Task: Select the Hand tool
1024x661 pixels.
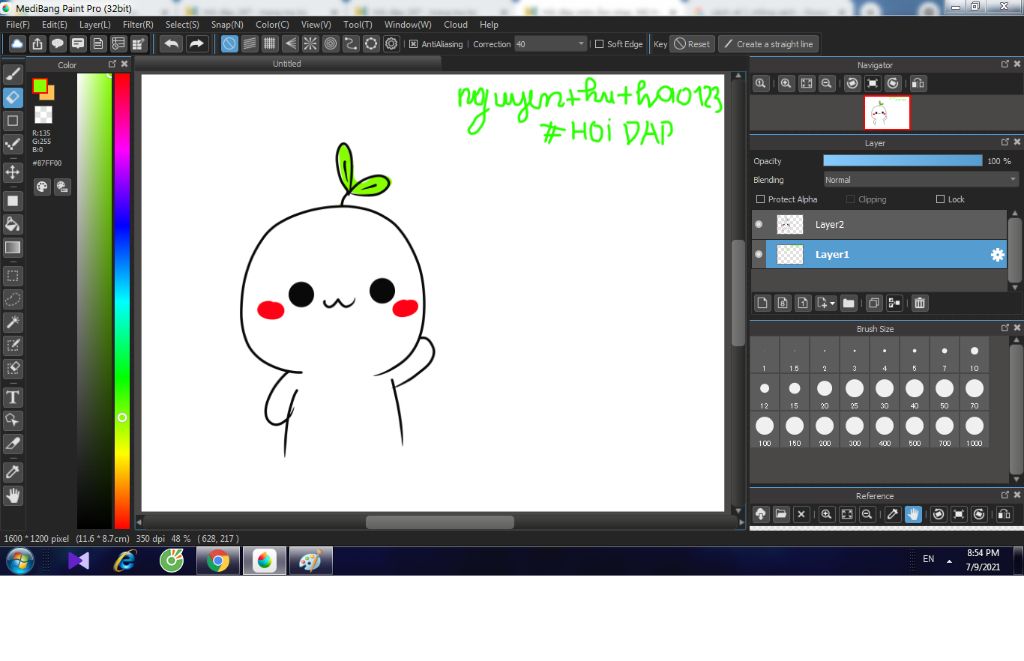Action: pos(12,496)
